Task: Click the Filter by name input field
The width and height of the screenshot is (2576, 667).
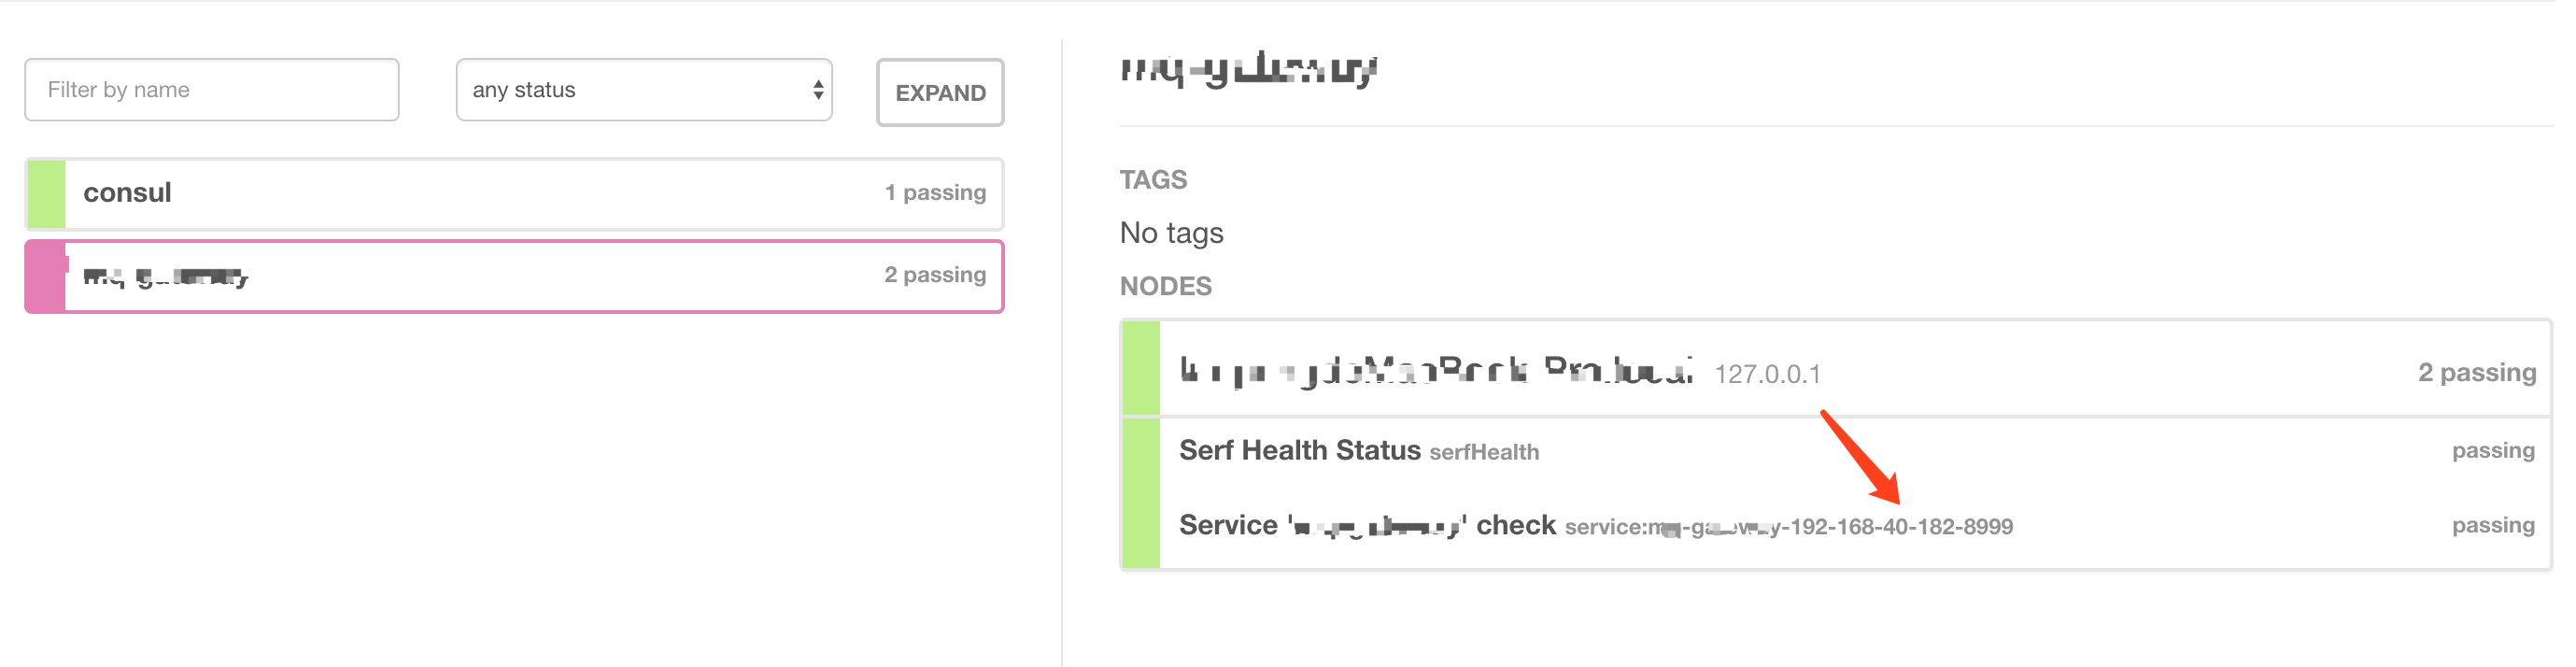Action: [x=212, y=90]
